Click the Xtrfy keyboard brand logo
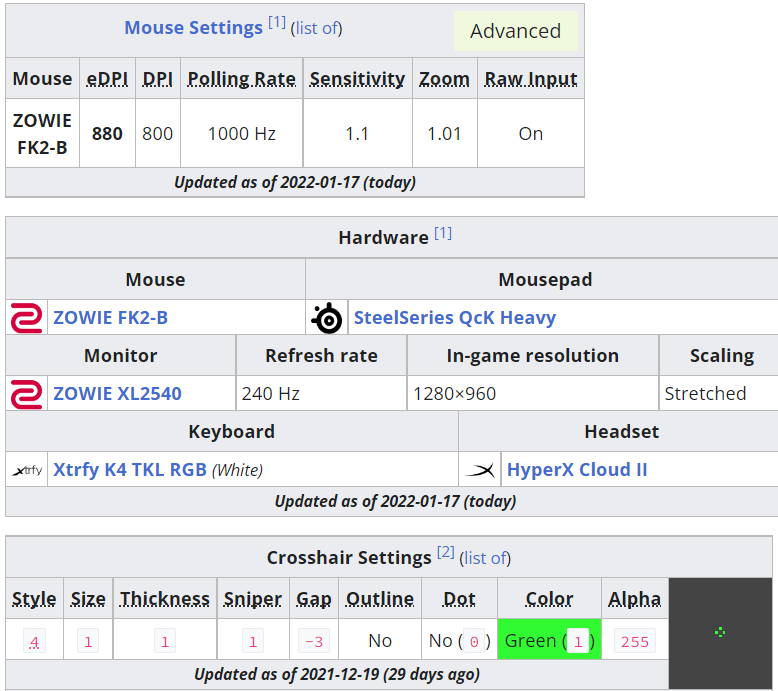 tap(27, 470)
